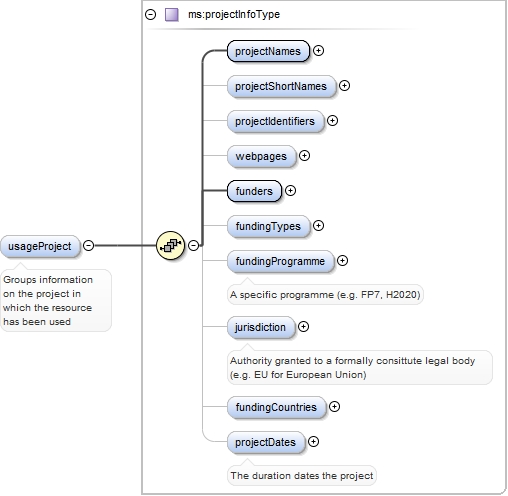Image resolution: width=508 pixels, height=496 pixels.
Task: Select the webpages element node
Action: tap(261, 156)
